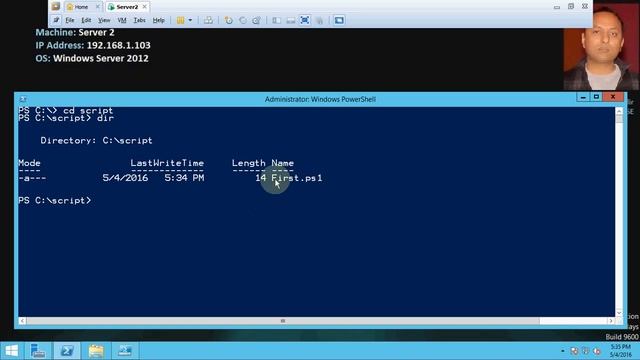Click the 'Directory: C:\script' line

96,140
